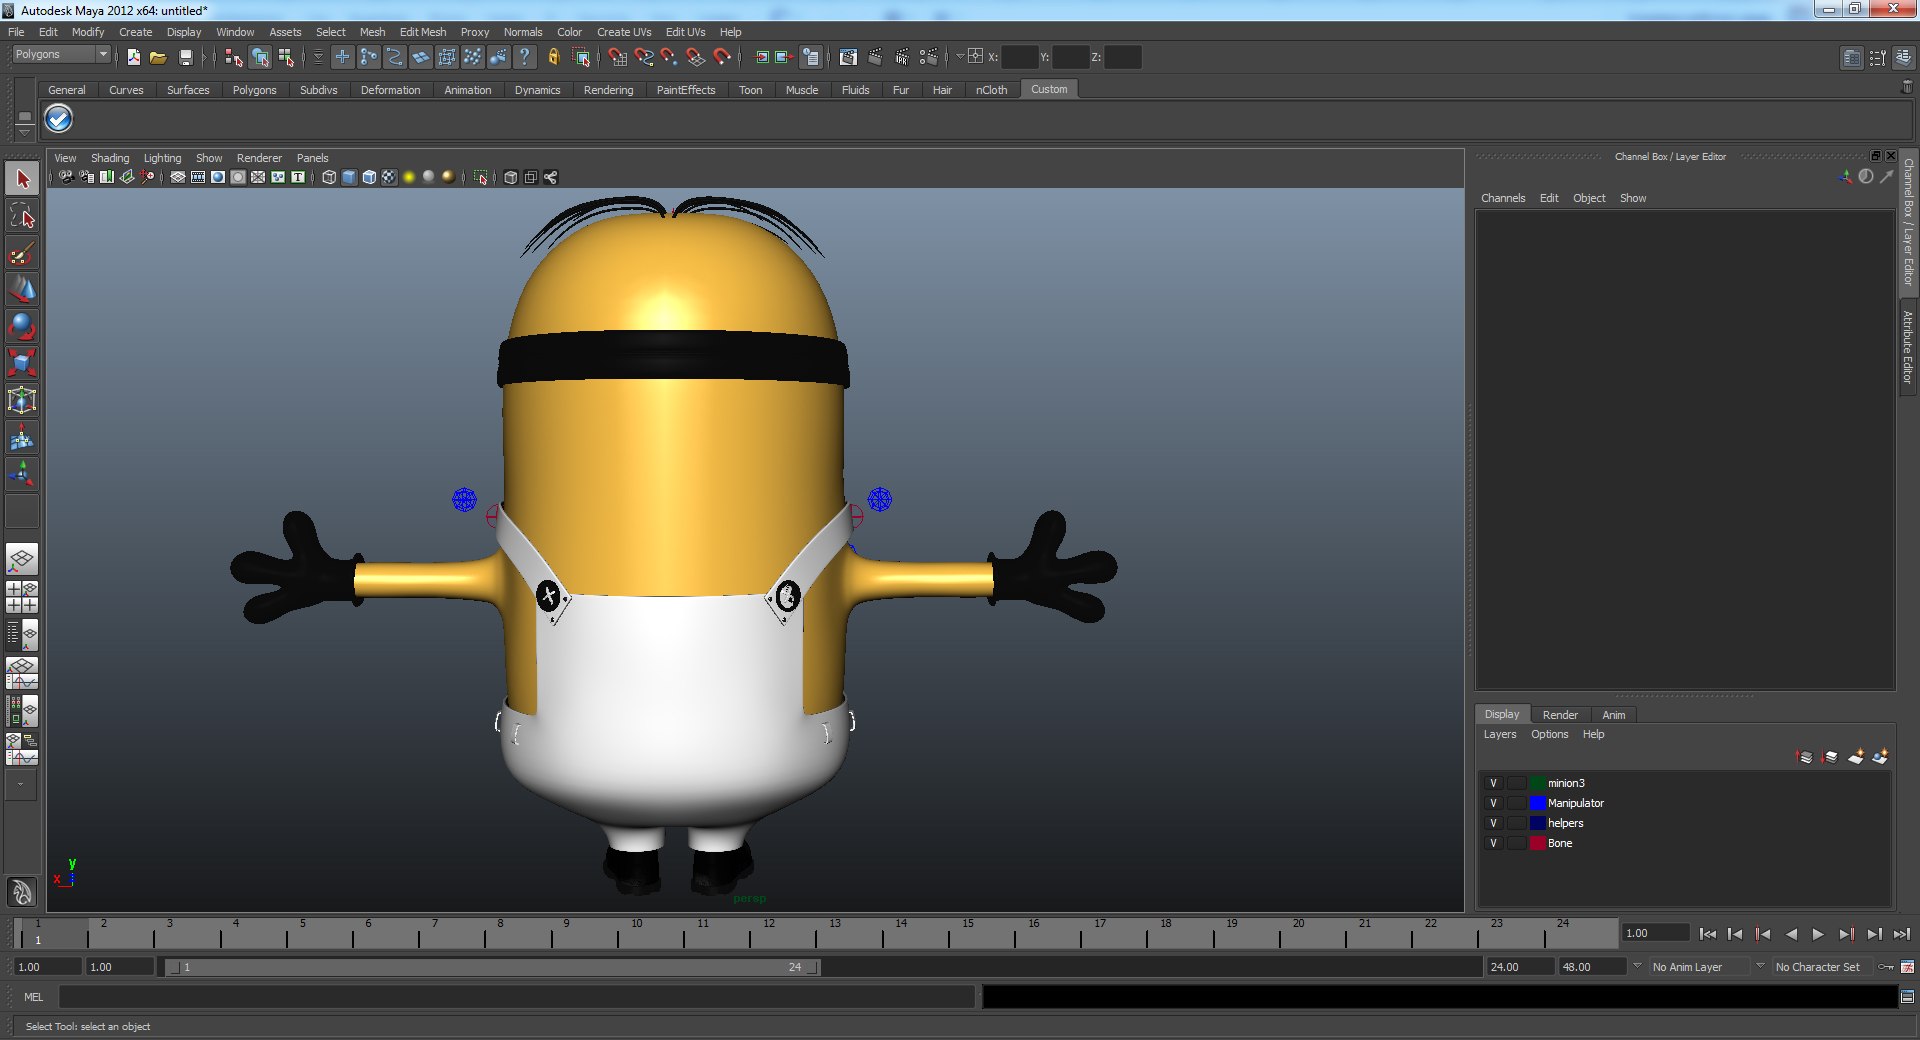The height and width of the screenshot is (1040, 1920).
Task: Move selected layer up icon
Action: point(1804,757)
